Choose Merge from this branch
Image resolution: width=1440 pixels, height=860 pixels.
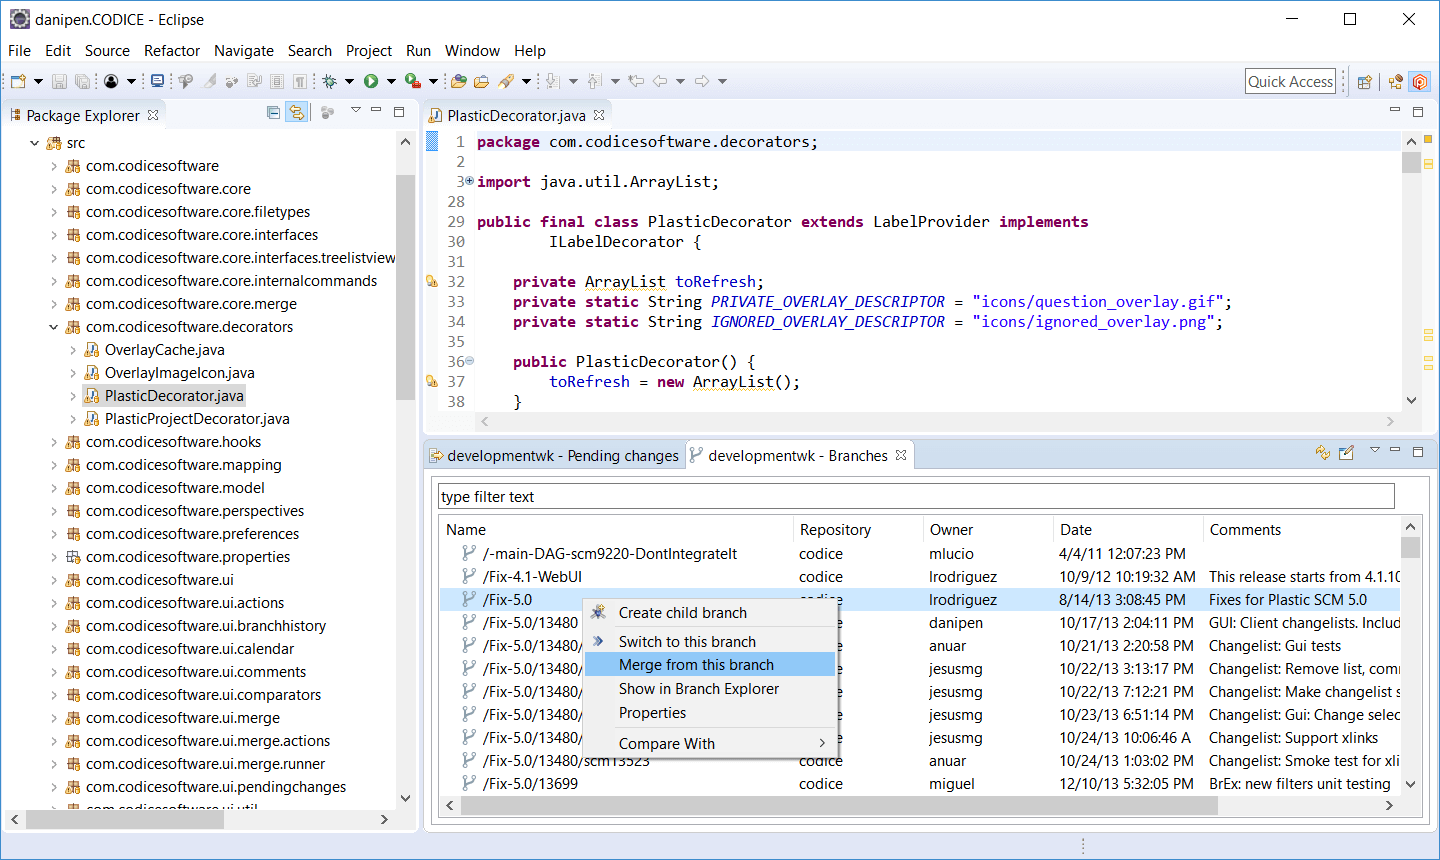(x=710, y=665)
